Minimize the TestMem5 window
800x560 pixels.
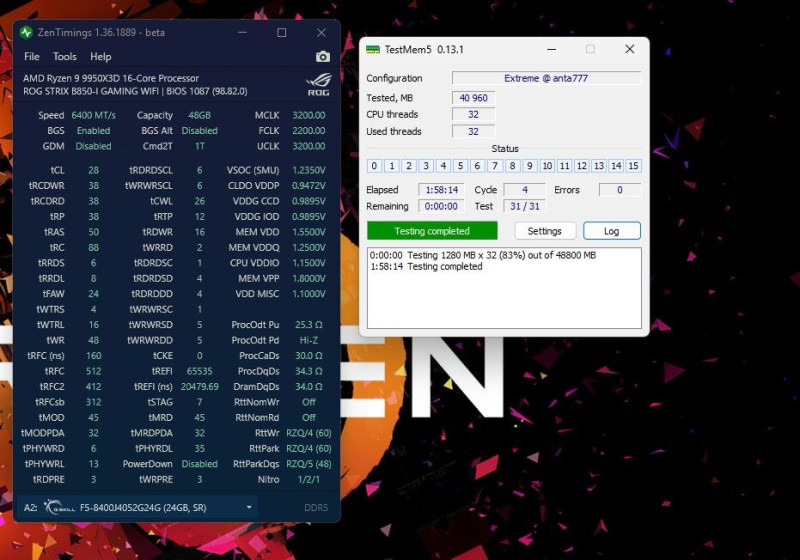552,49
